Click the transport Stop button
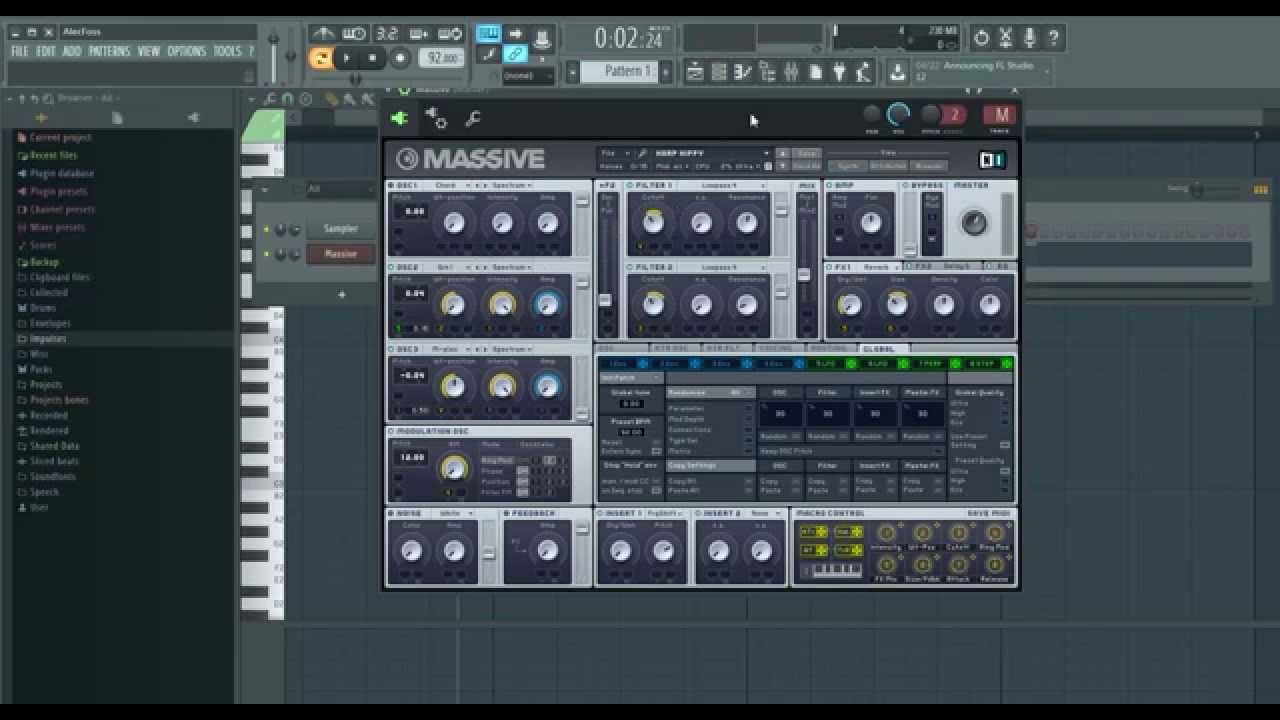Image resolution: width=1280 pixels, height=720 pixels. (372, 58)
